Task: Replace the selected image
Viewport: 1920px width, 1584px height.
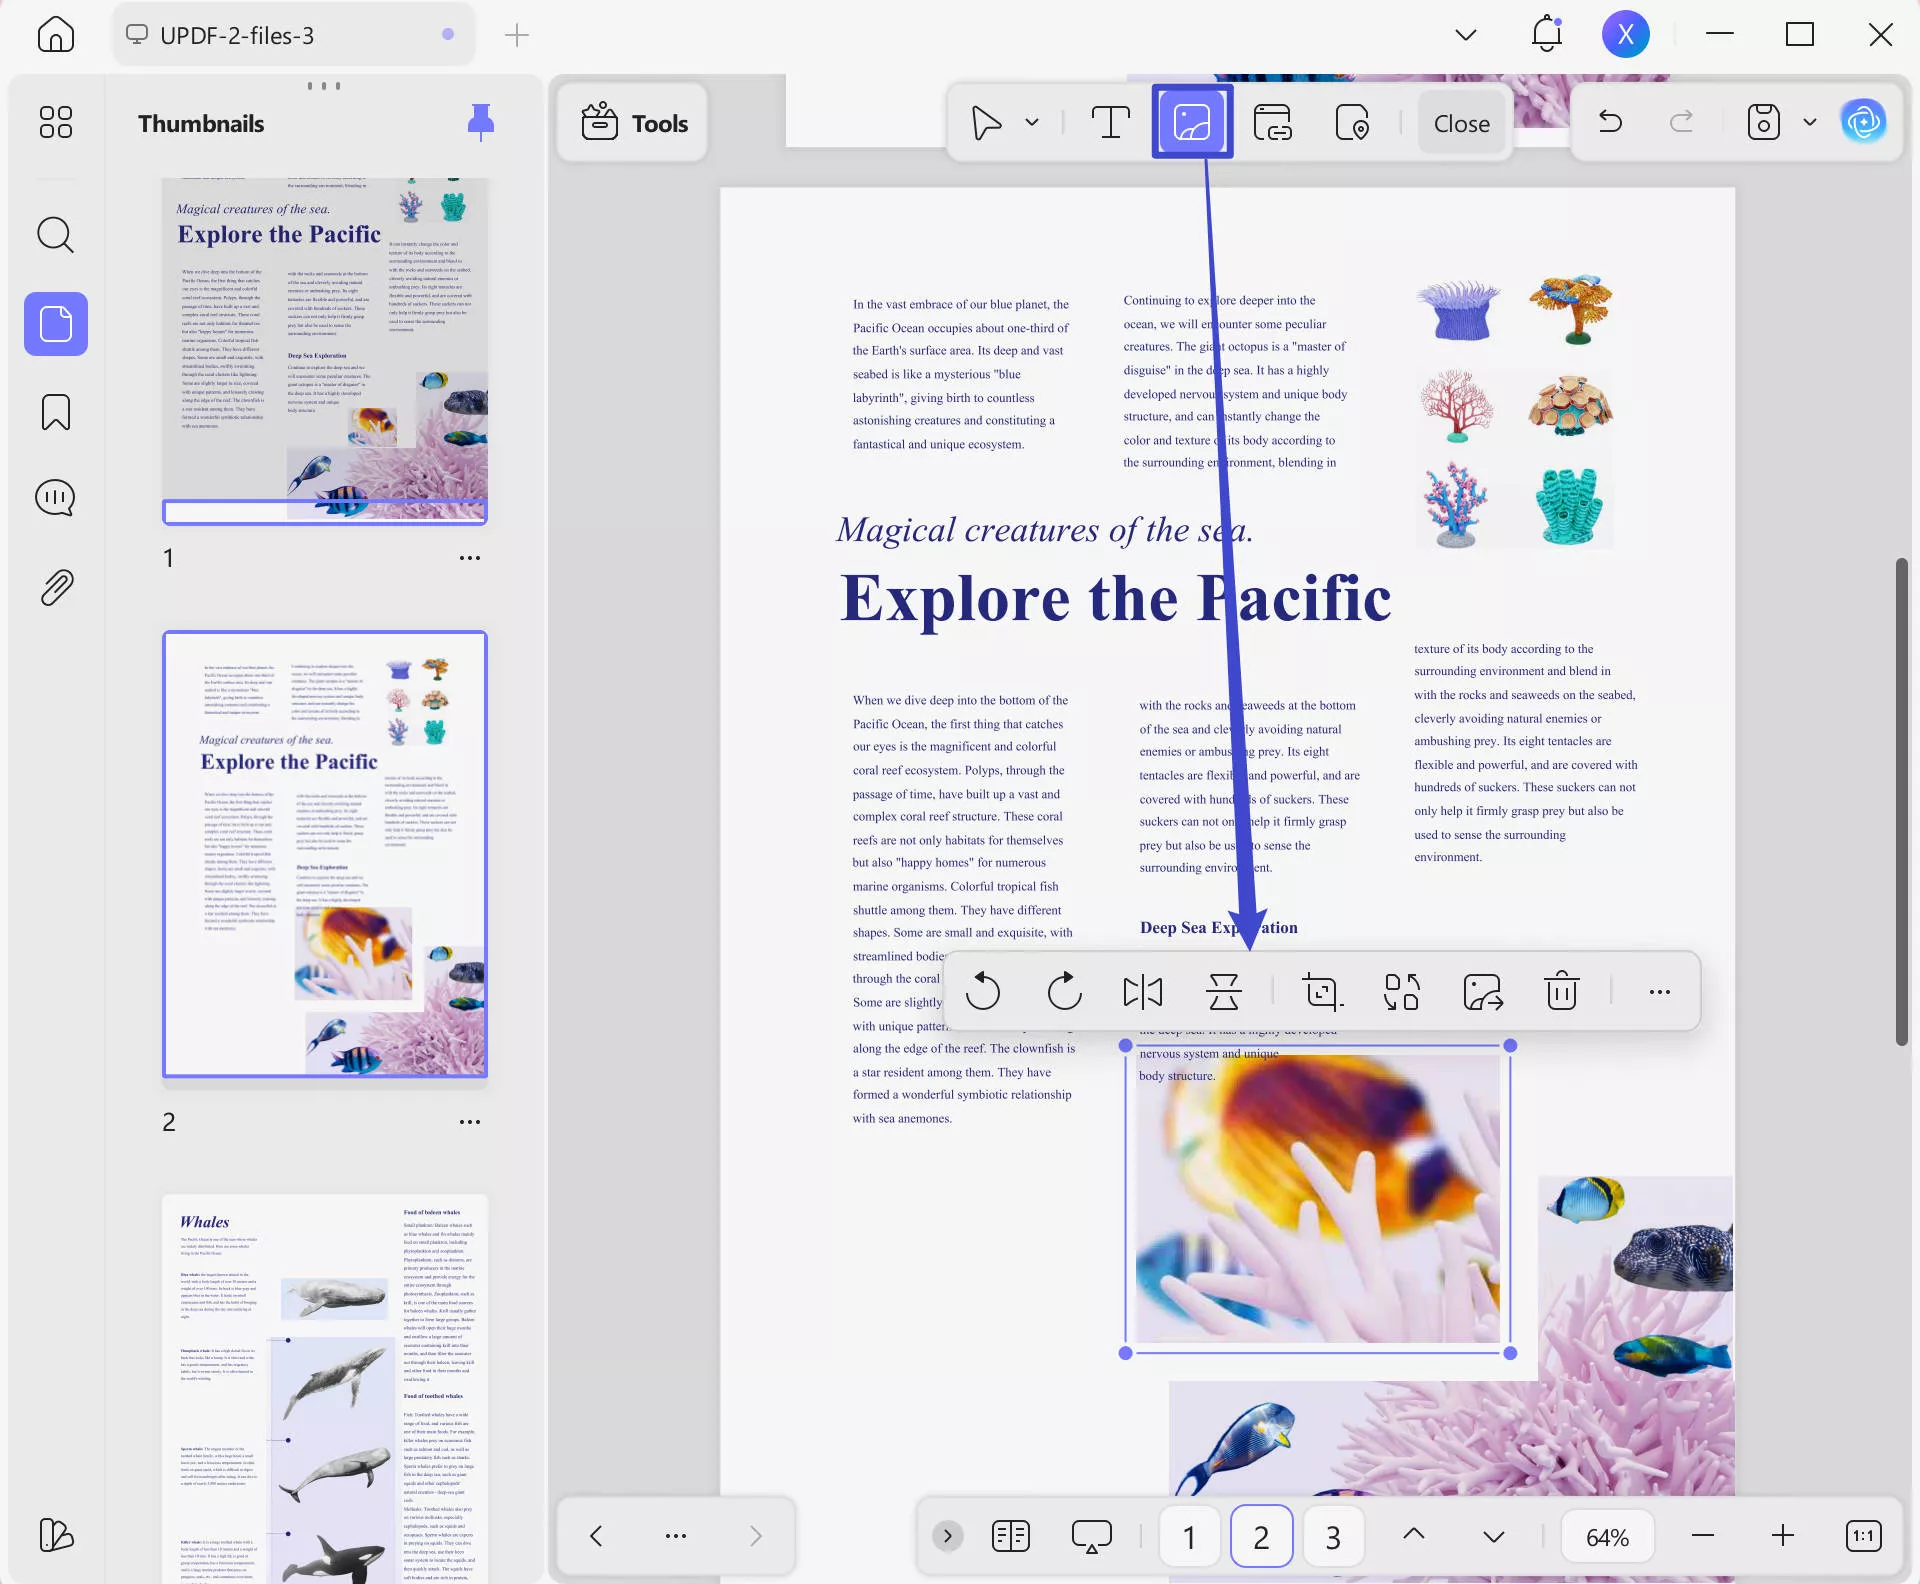Action: [x=1402, y=991]
